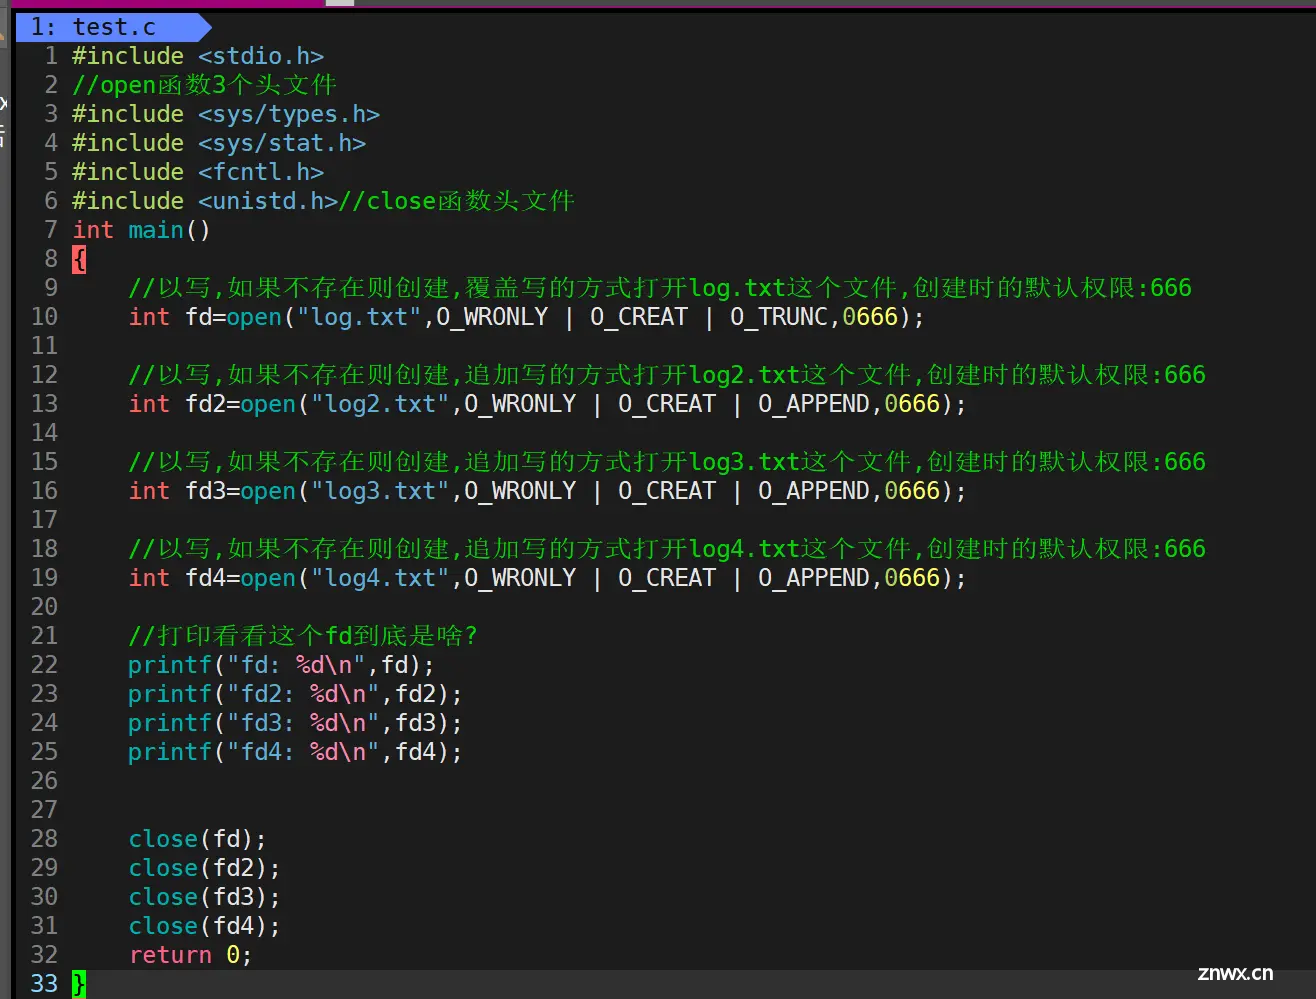Click the close函数头文件 comment
The height and width of the screenshot is (999, 1316).
[457, 201]
